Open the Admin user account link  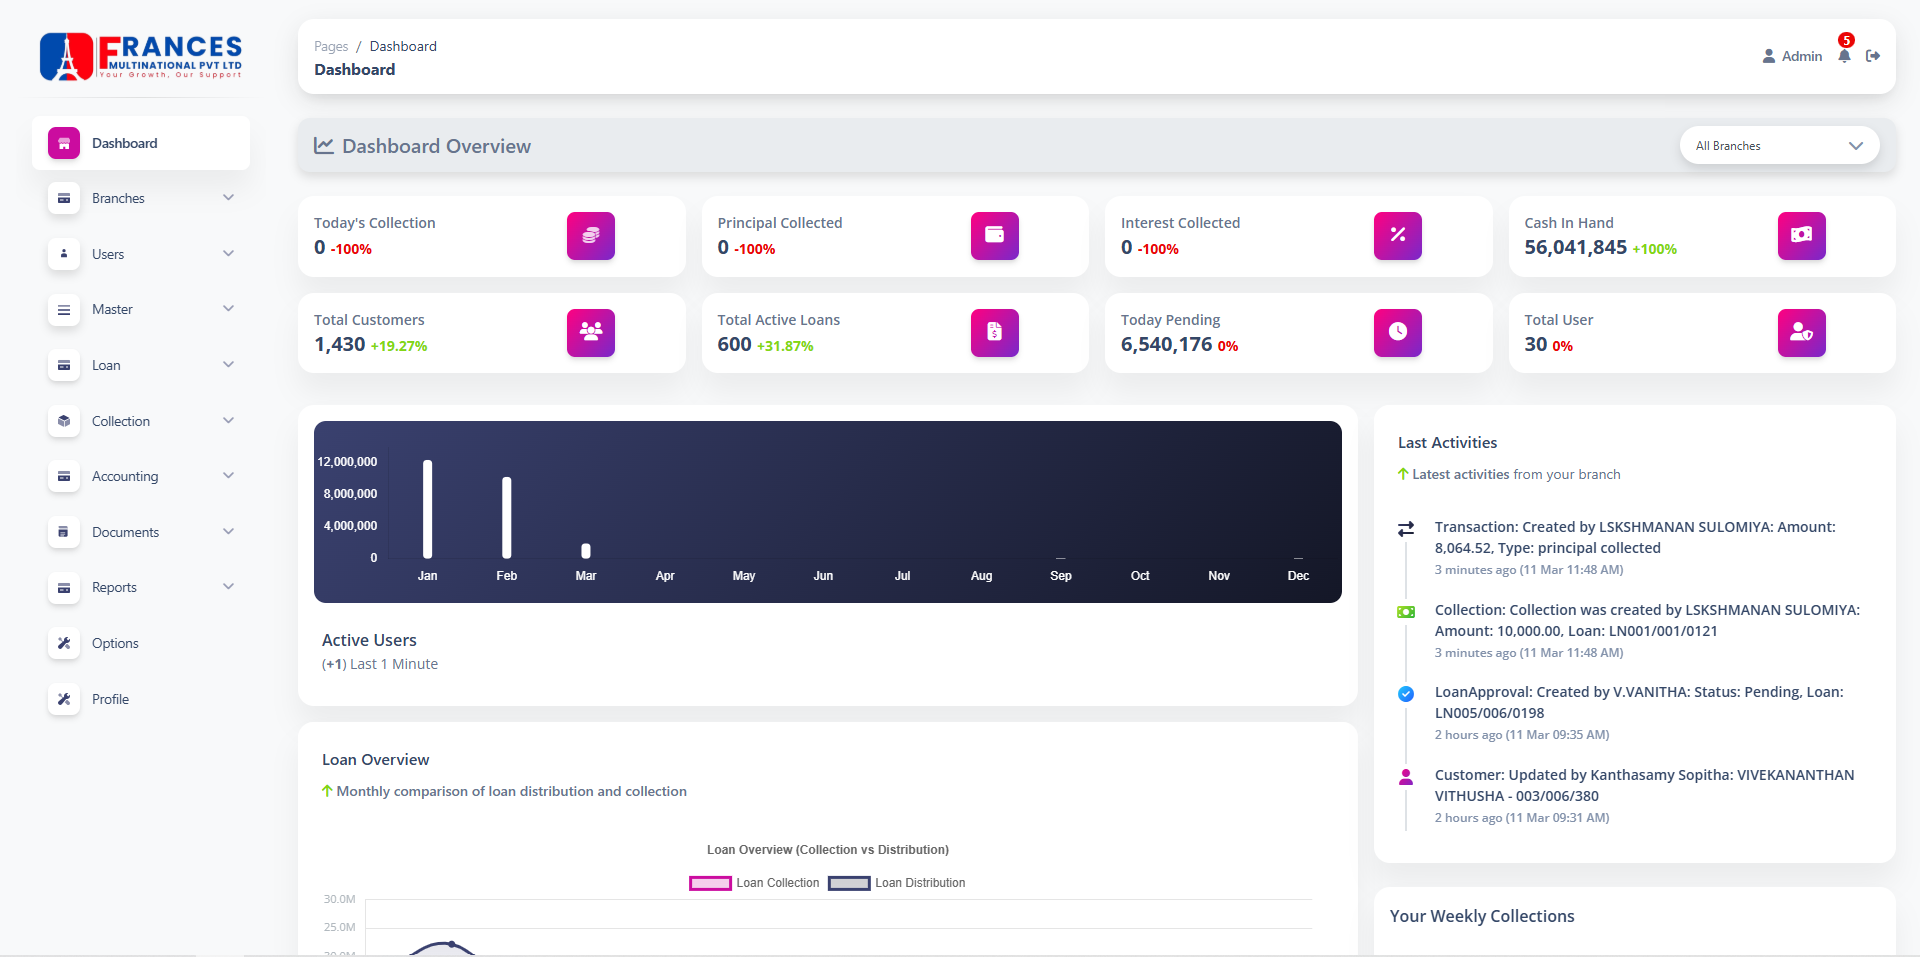(x=1792, y=56)
